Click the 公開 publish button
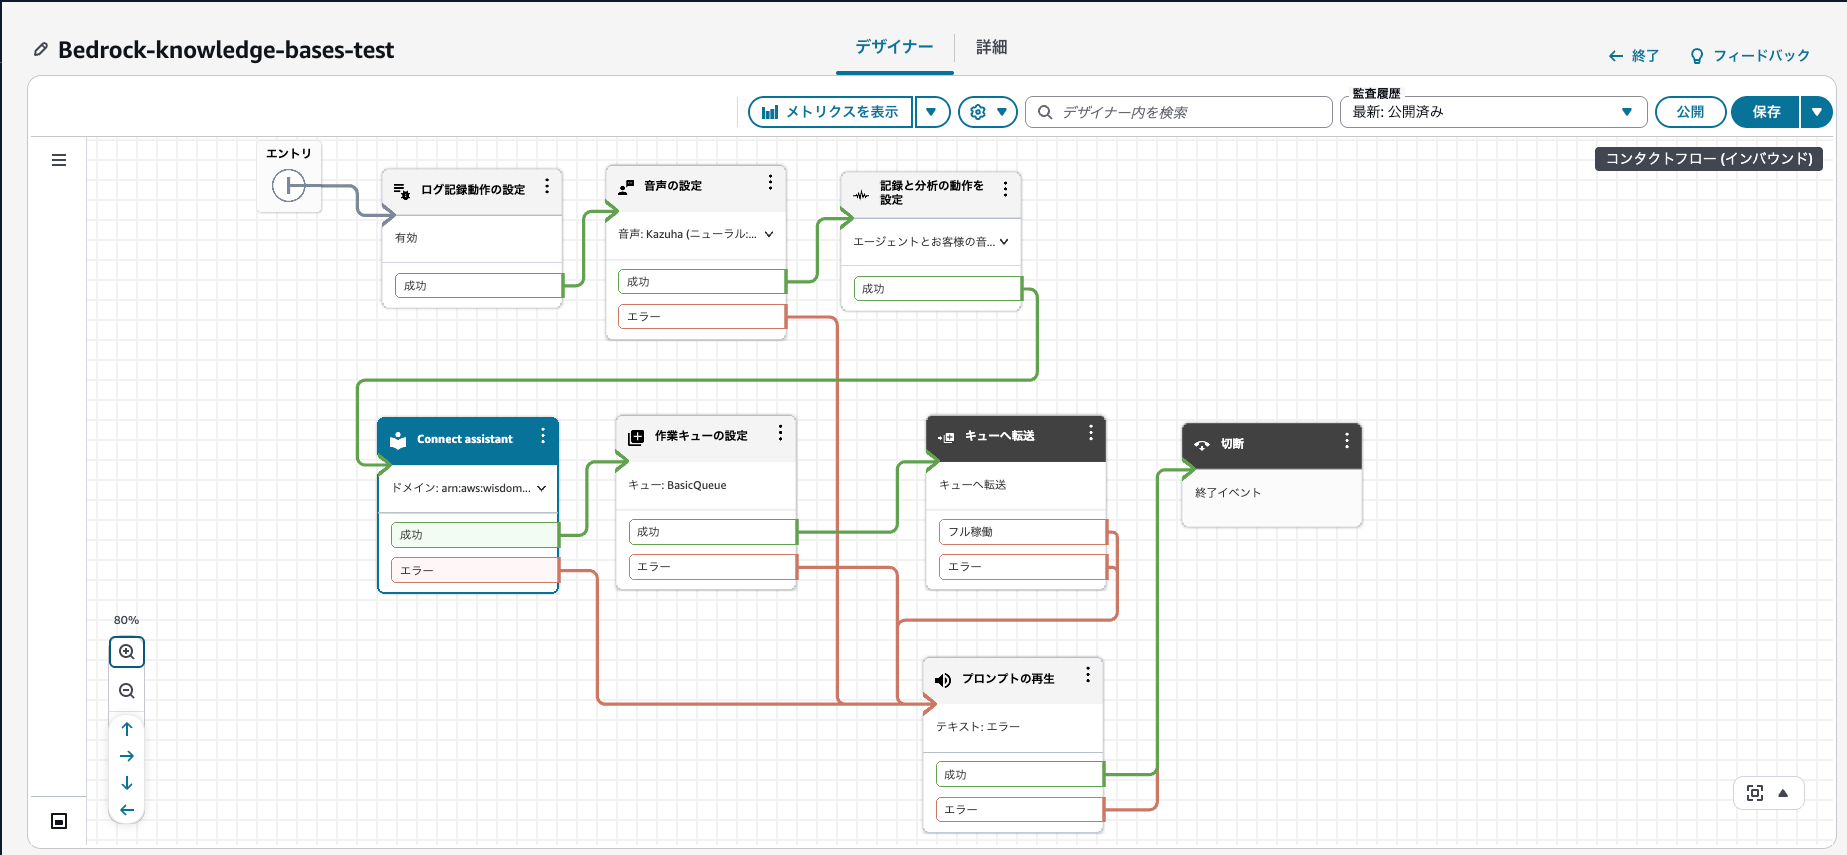 (x=1690, y=112)
